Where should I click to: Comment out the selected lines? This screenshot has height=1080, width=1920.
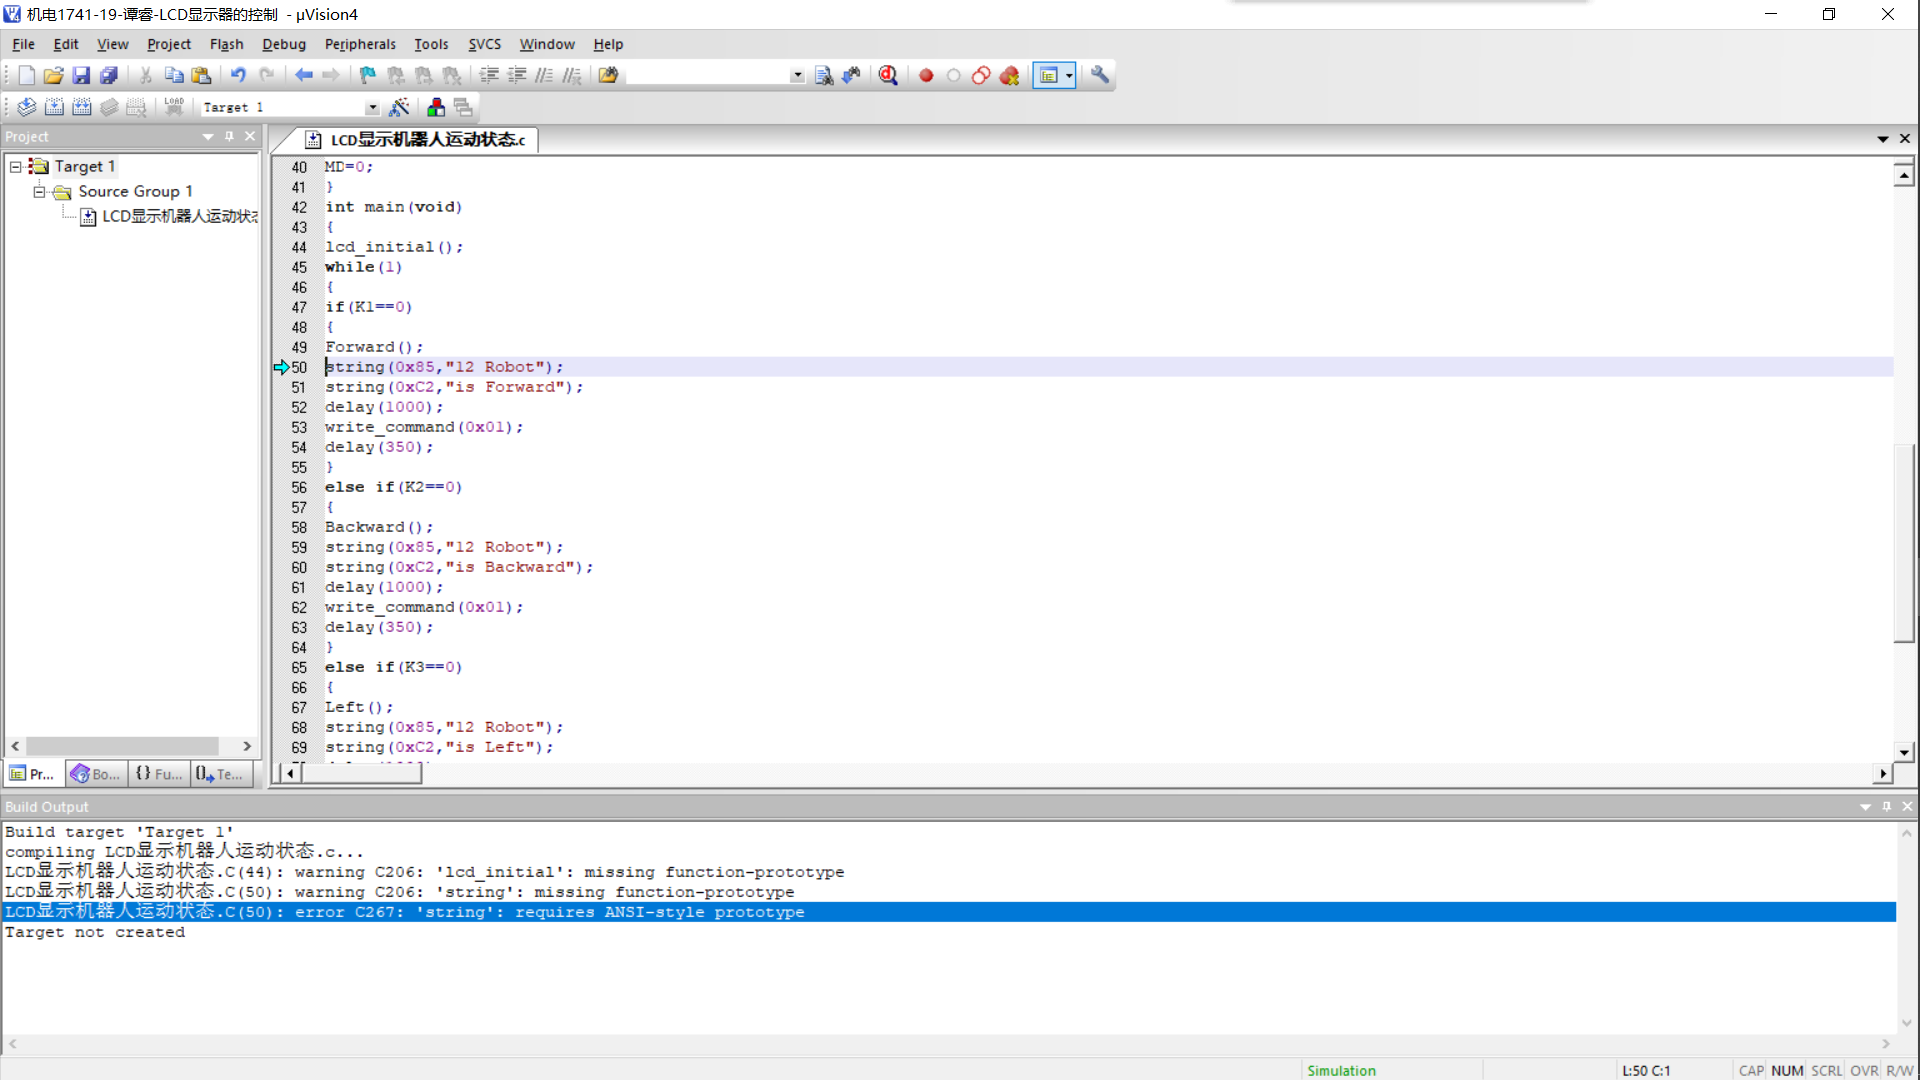pos(544,75)
